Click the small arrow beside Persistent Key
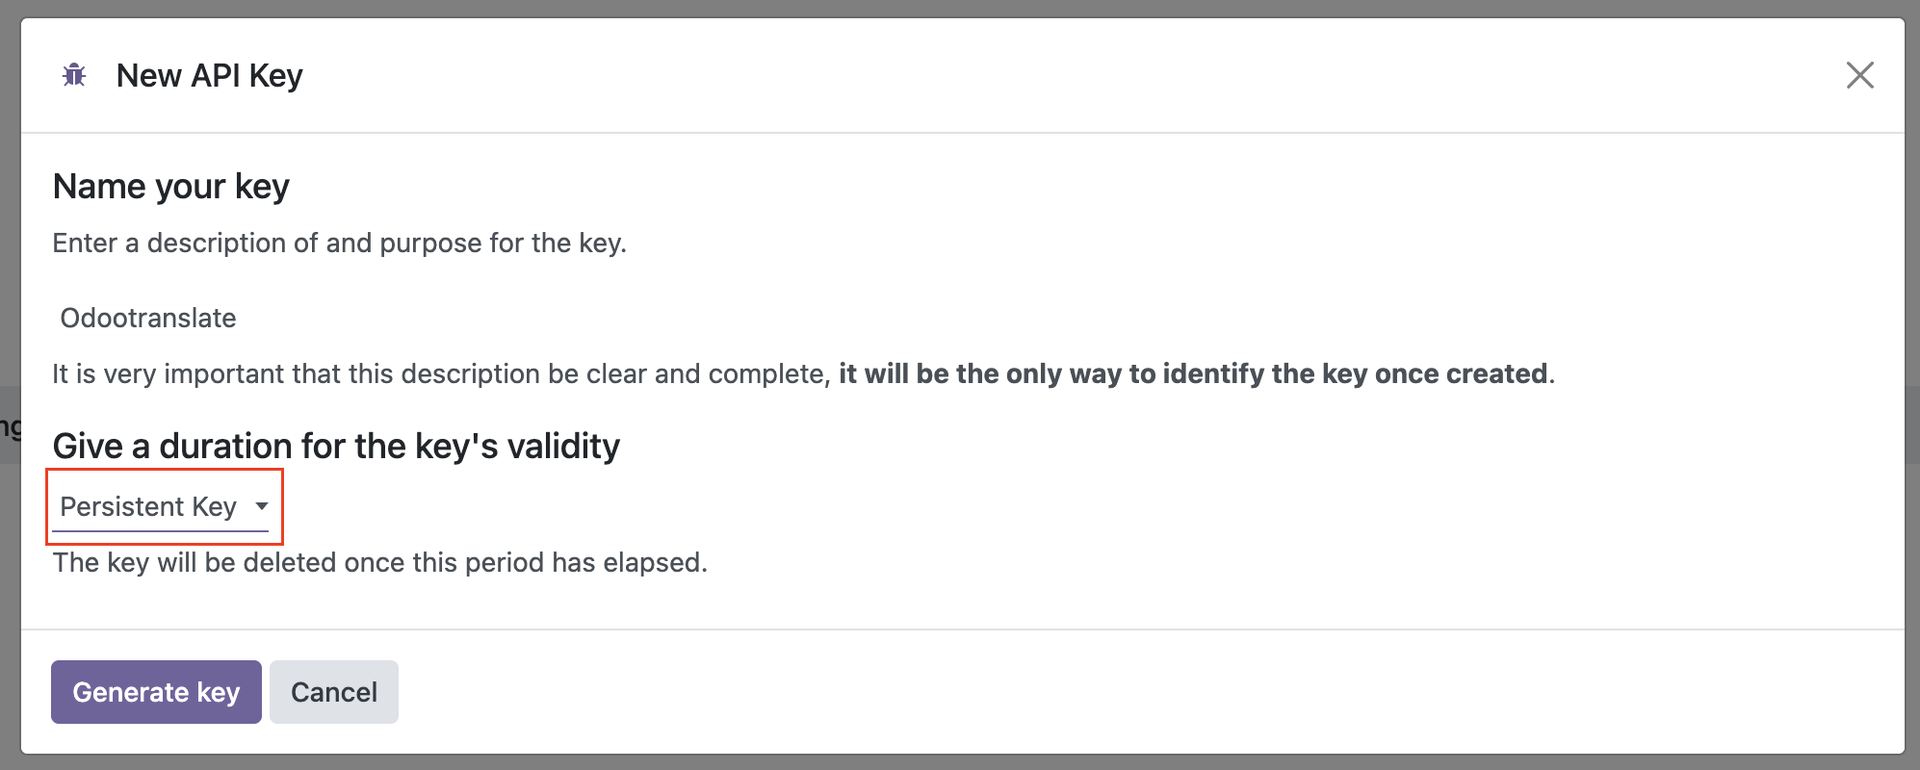This screenshot has height=770, width=1920. click(262, 506)
